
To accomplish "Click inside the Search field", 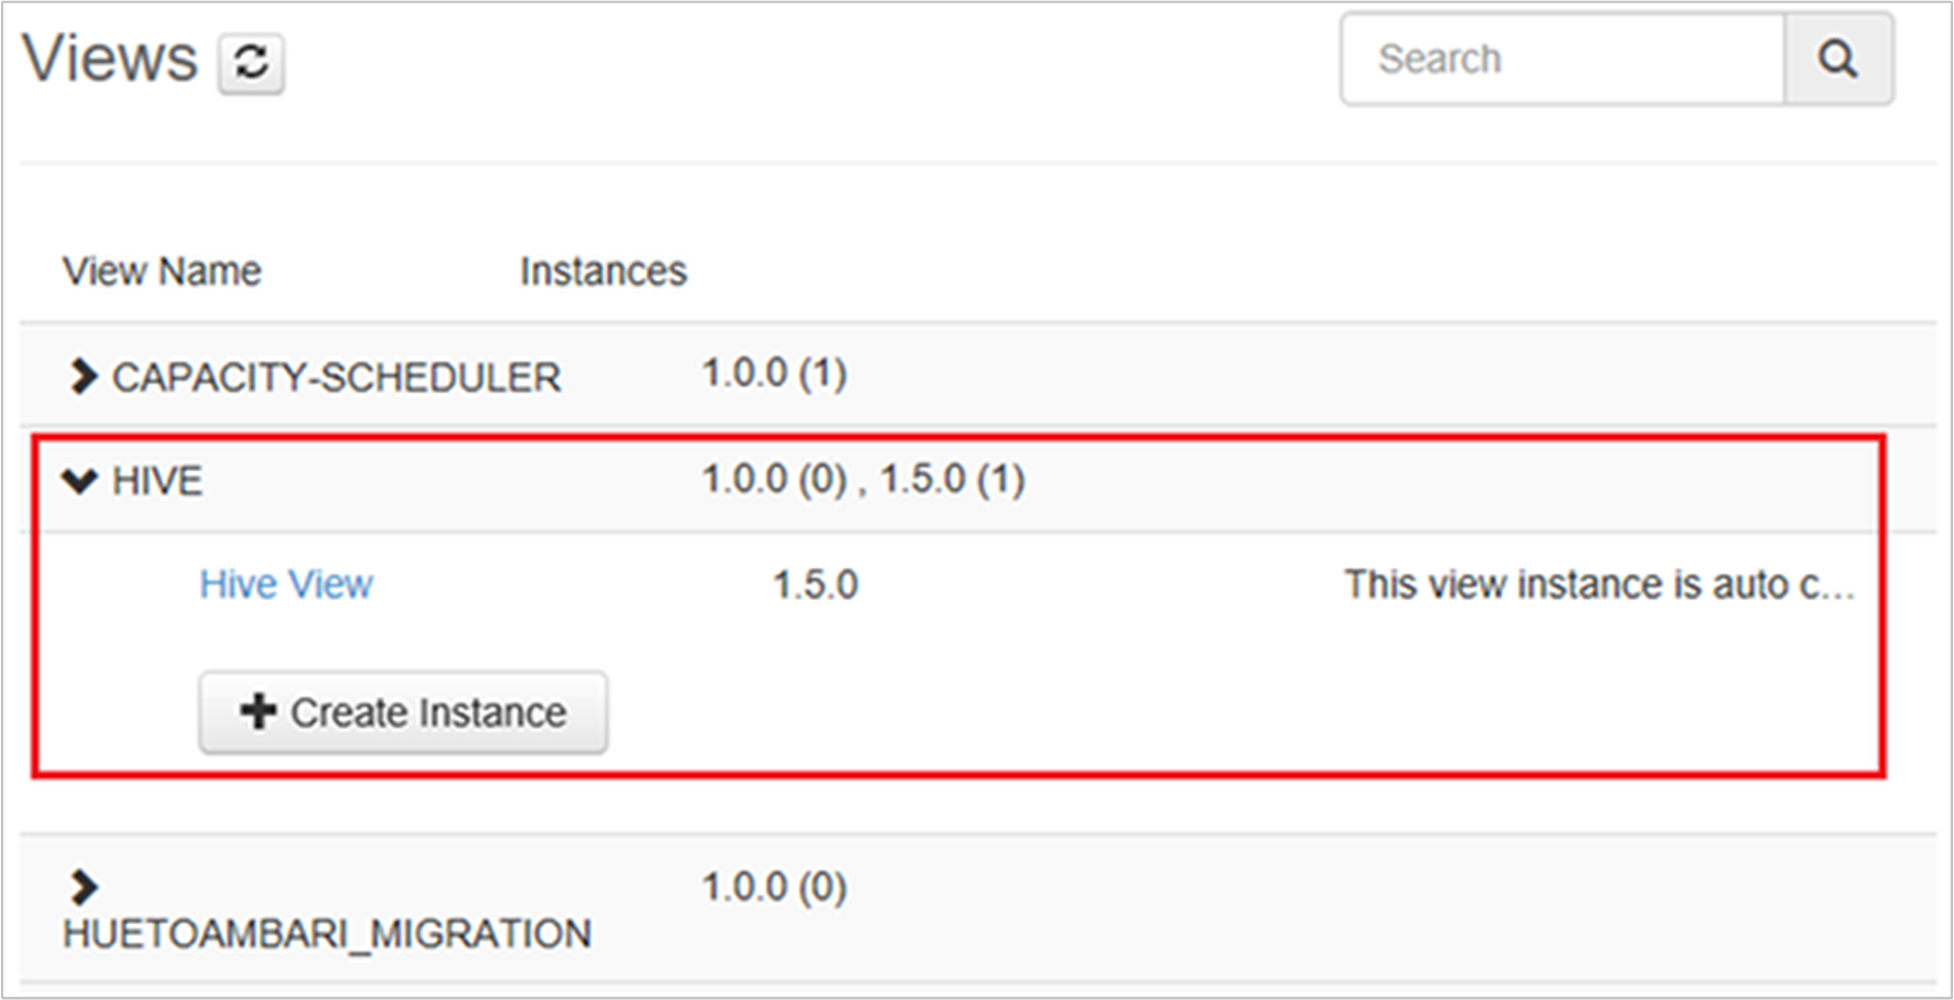I will 1562,59.
